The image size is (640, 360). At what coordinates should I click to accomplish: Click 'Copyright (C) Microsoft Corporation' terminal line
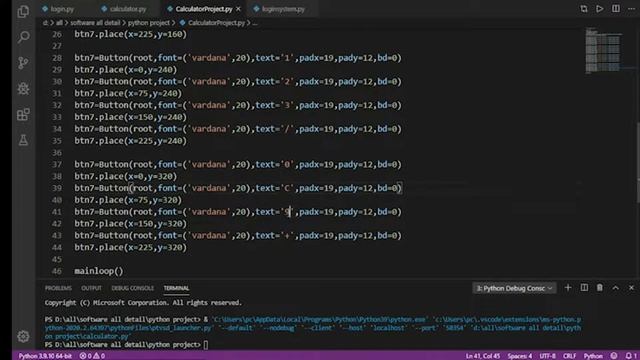143,303
